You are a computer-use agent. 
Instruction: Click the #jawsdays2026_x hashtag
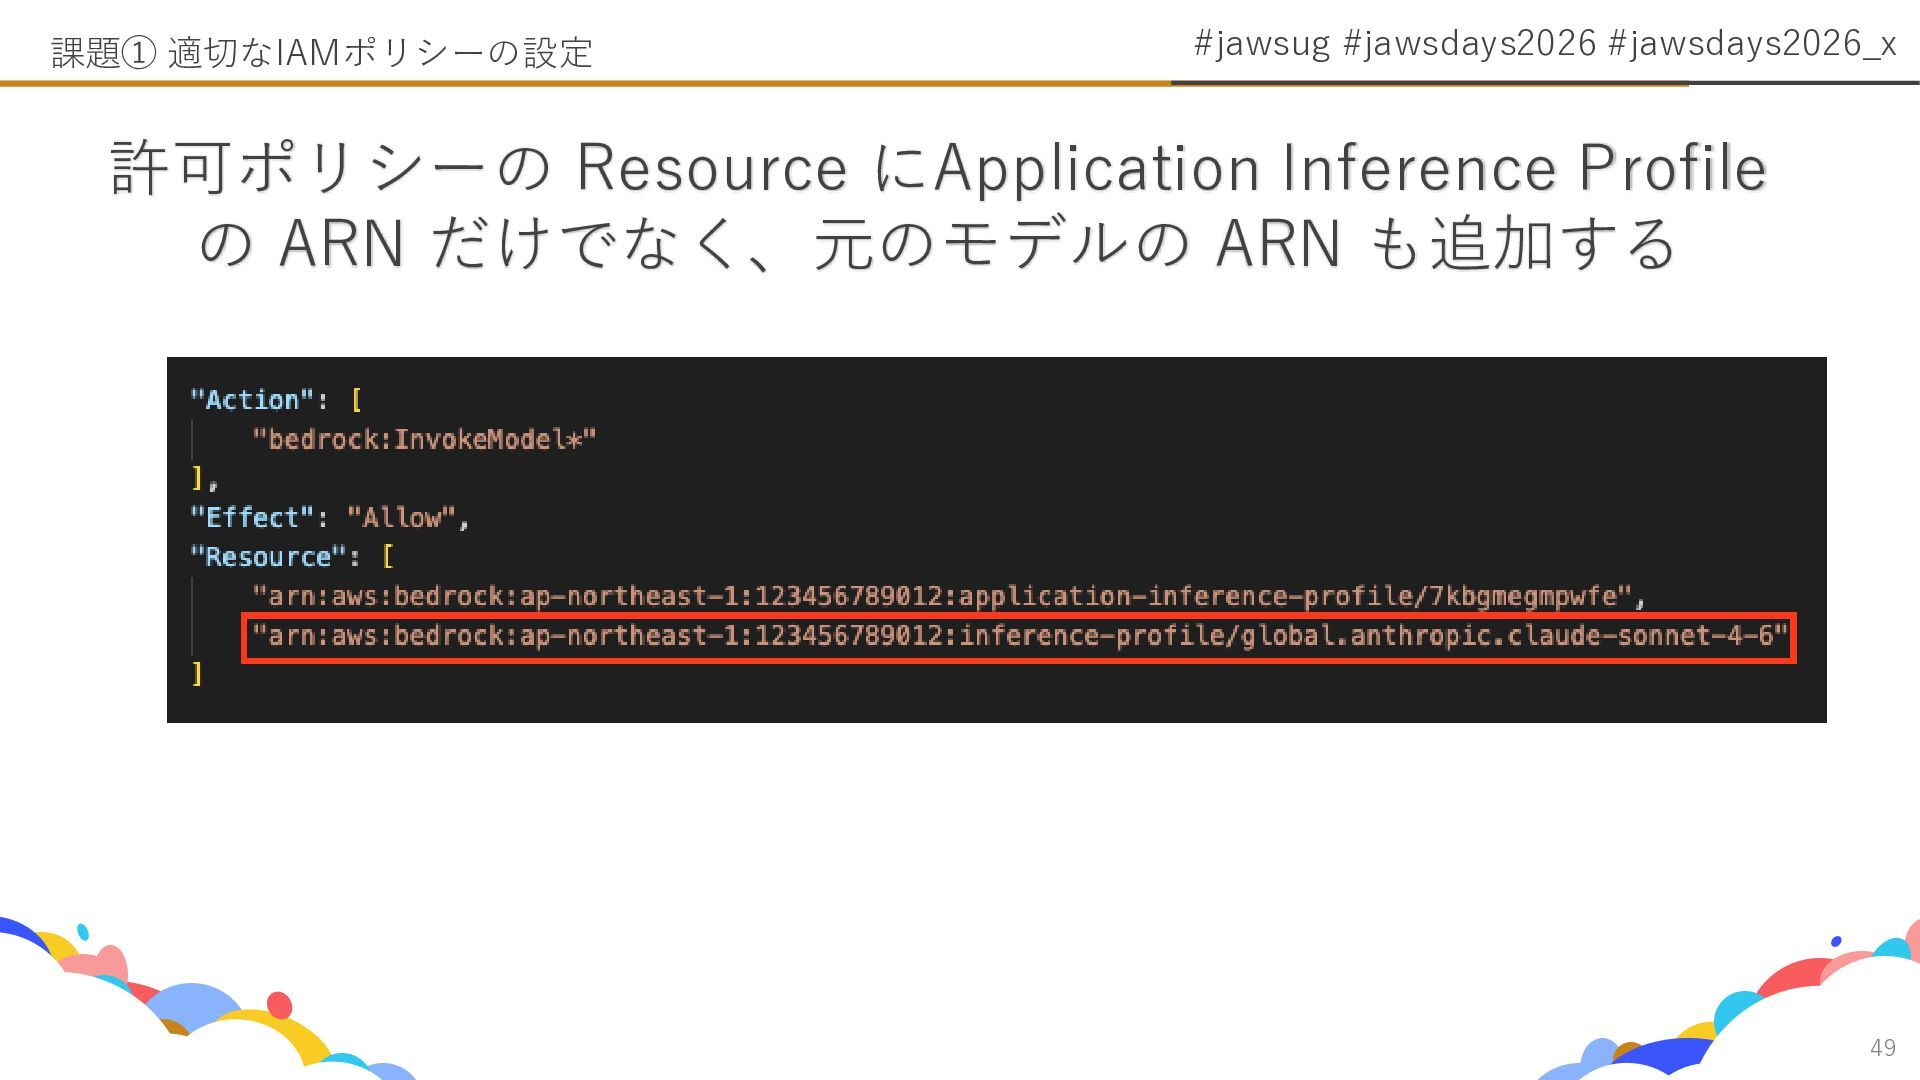pyautogui.click(x=1751, y=44)
